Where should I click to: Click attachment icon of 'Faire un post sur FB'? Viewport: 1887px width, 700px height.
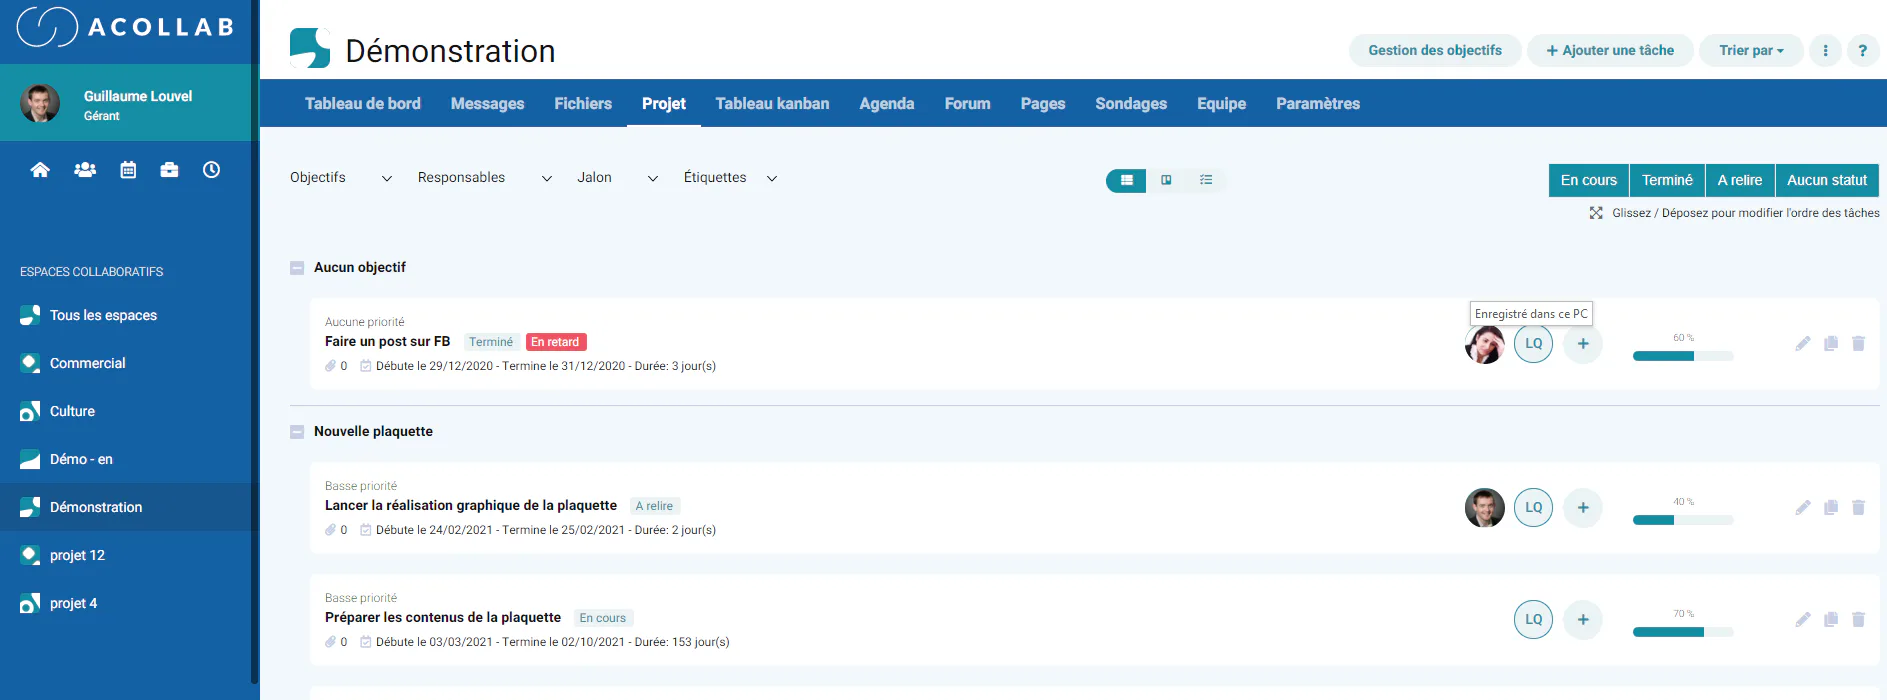click(x=330, y=366)
